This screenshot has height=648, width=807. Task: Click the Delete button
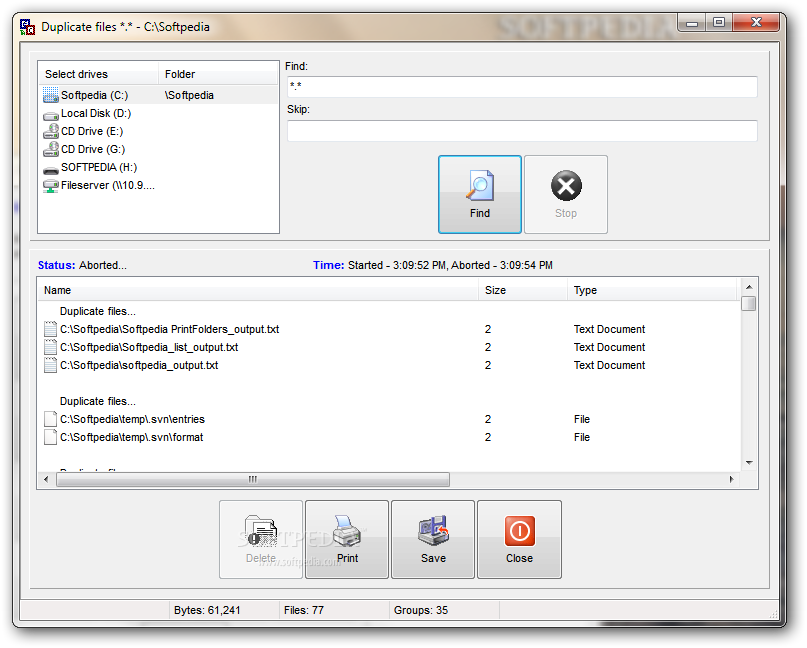[x=261, y=539]
